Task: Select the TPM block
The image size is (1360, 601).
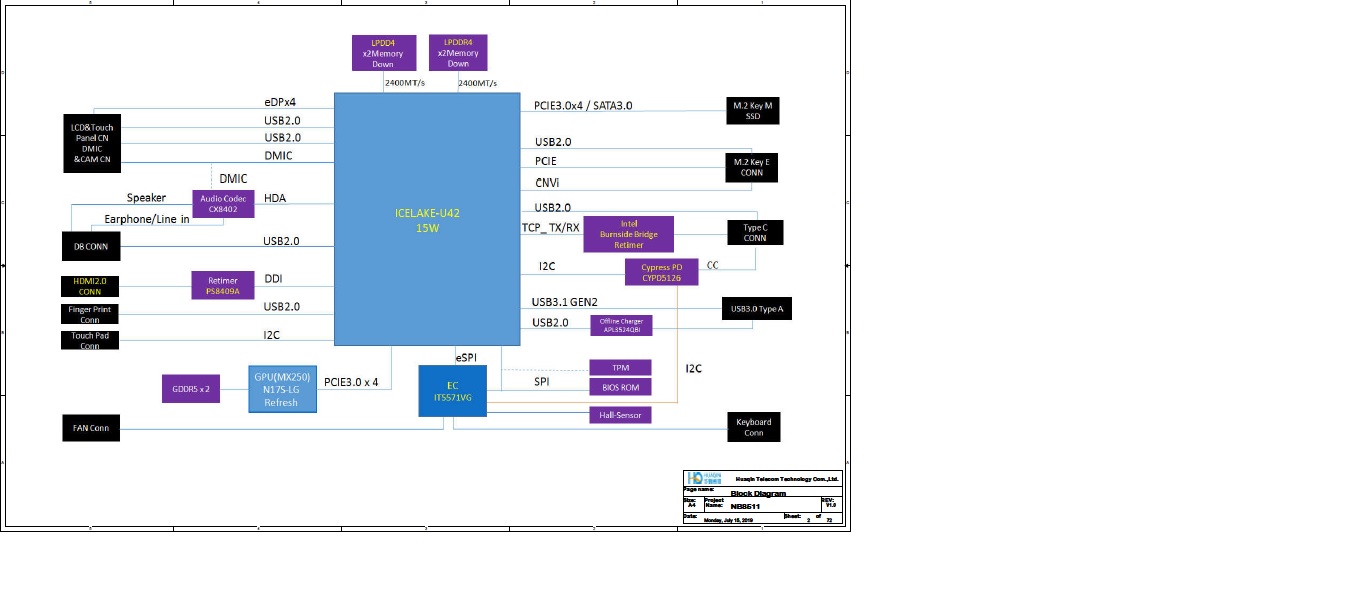Action: [620, 368]
